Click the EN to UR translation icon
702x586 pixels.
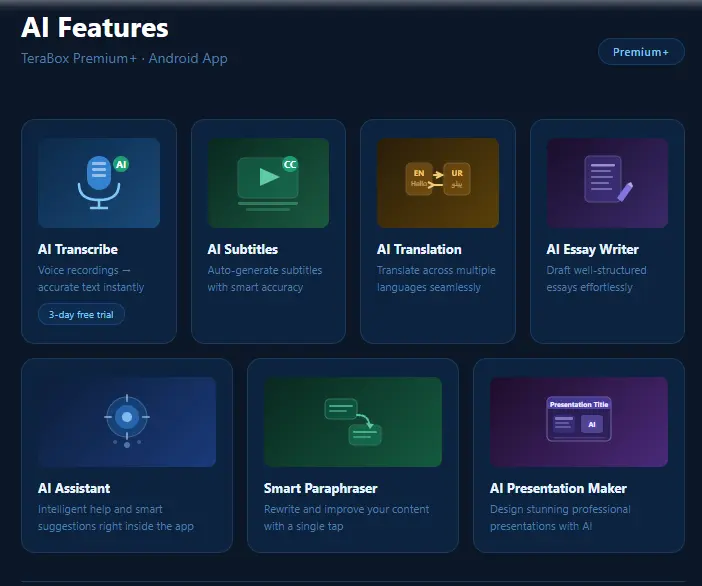point(437,179)
